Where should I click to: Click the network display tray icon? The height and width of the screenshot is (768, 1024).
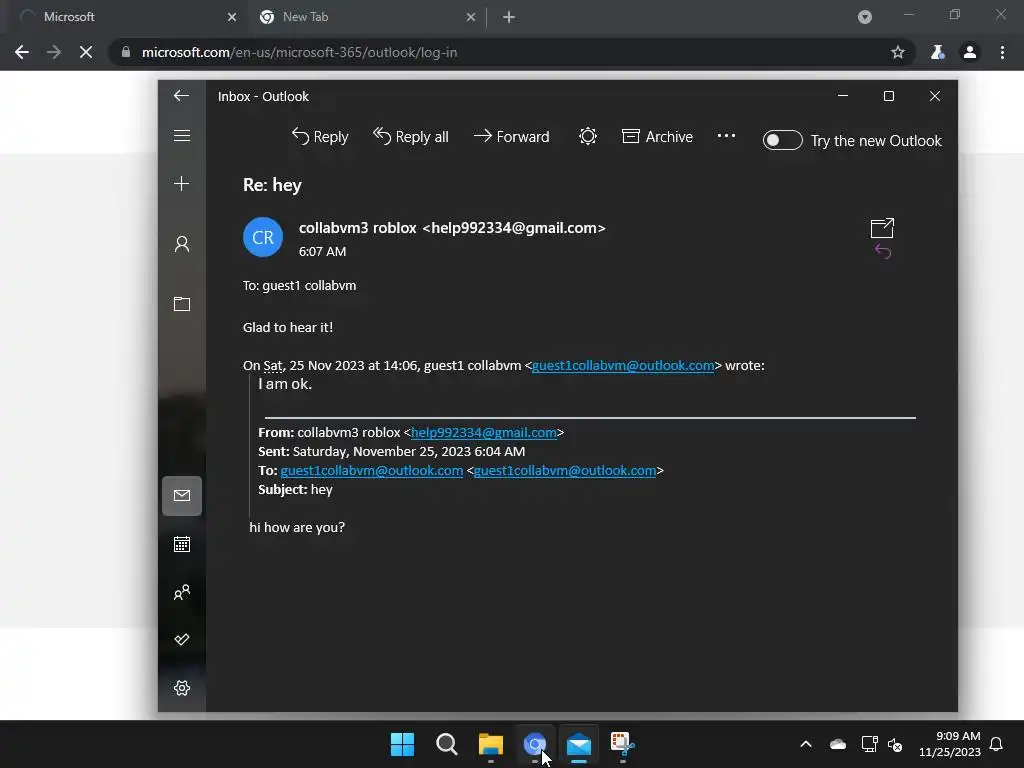pos(869,744)
